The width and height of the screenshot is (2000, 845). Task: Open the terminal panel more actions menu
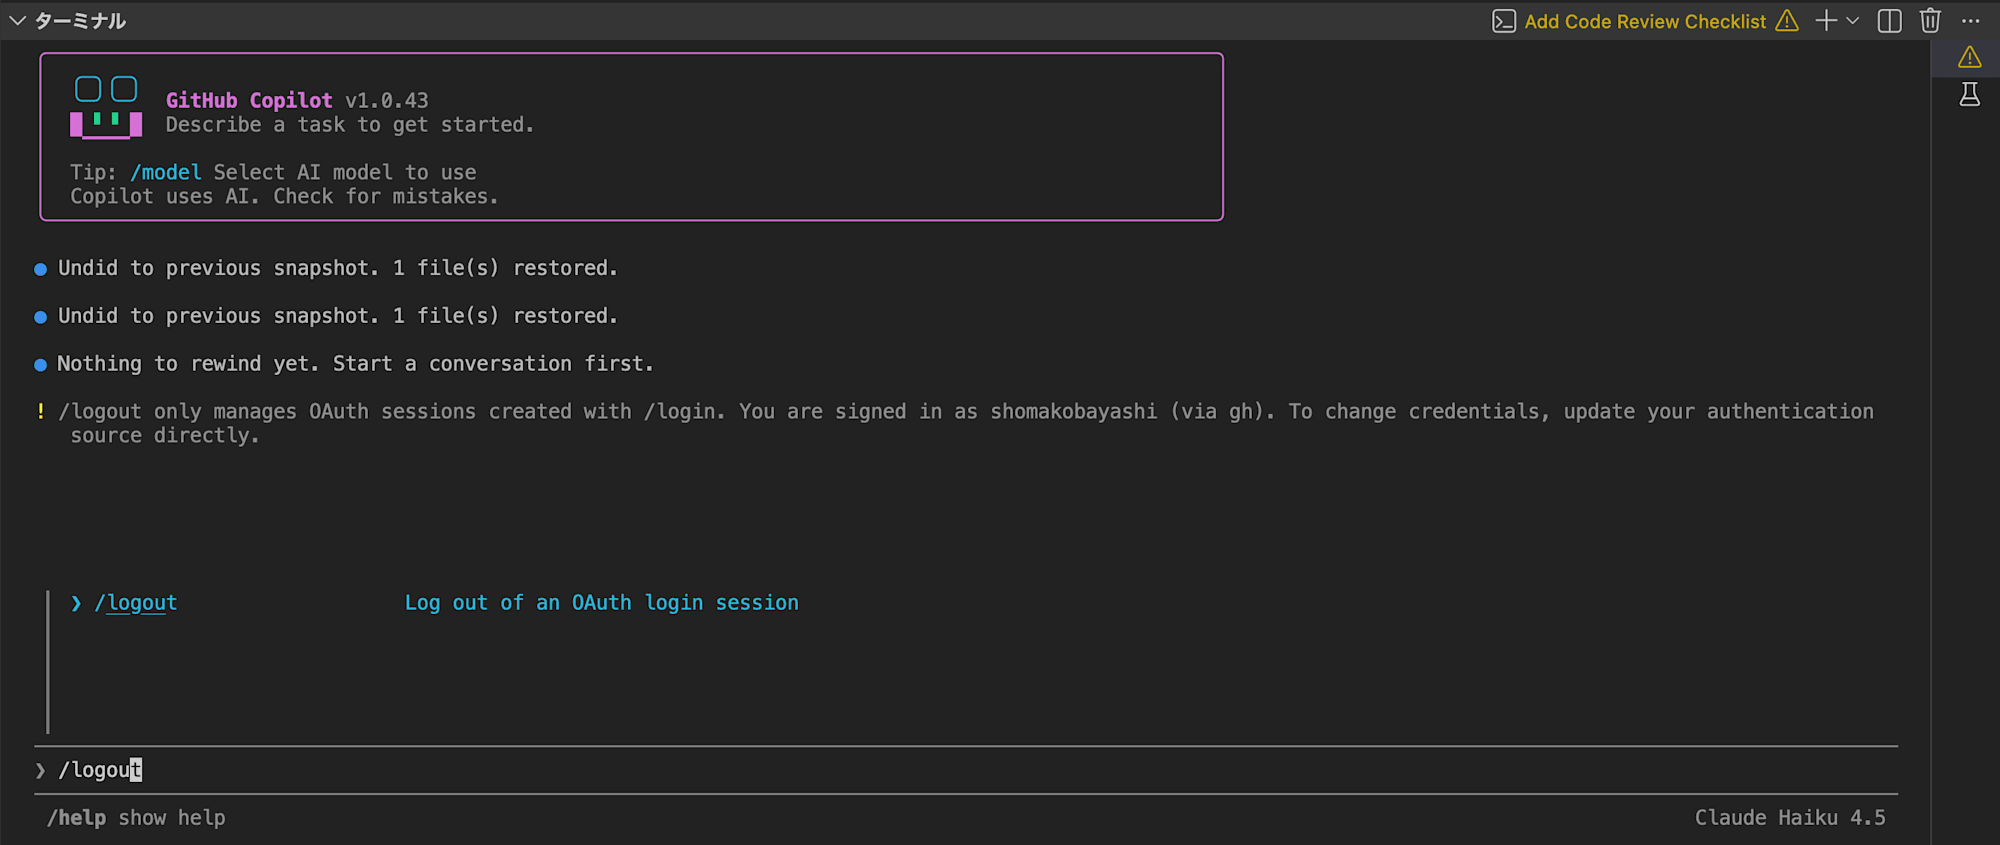coord(1971,21)
